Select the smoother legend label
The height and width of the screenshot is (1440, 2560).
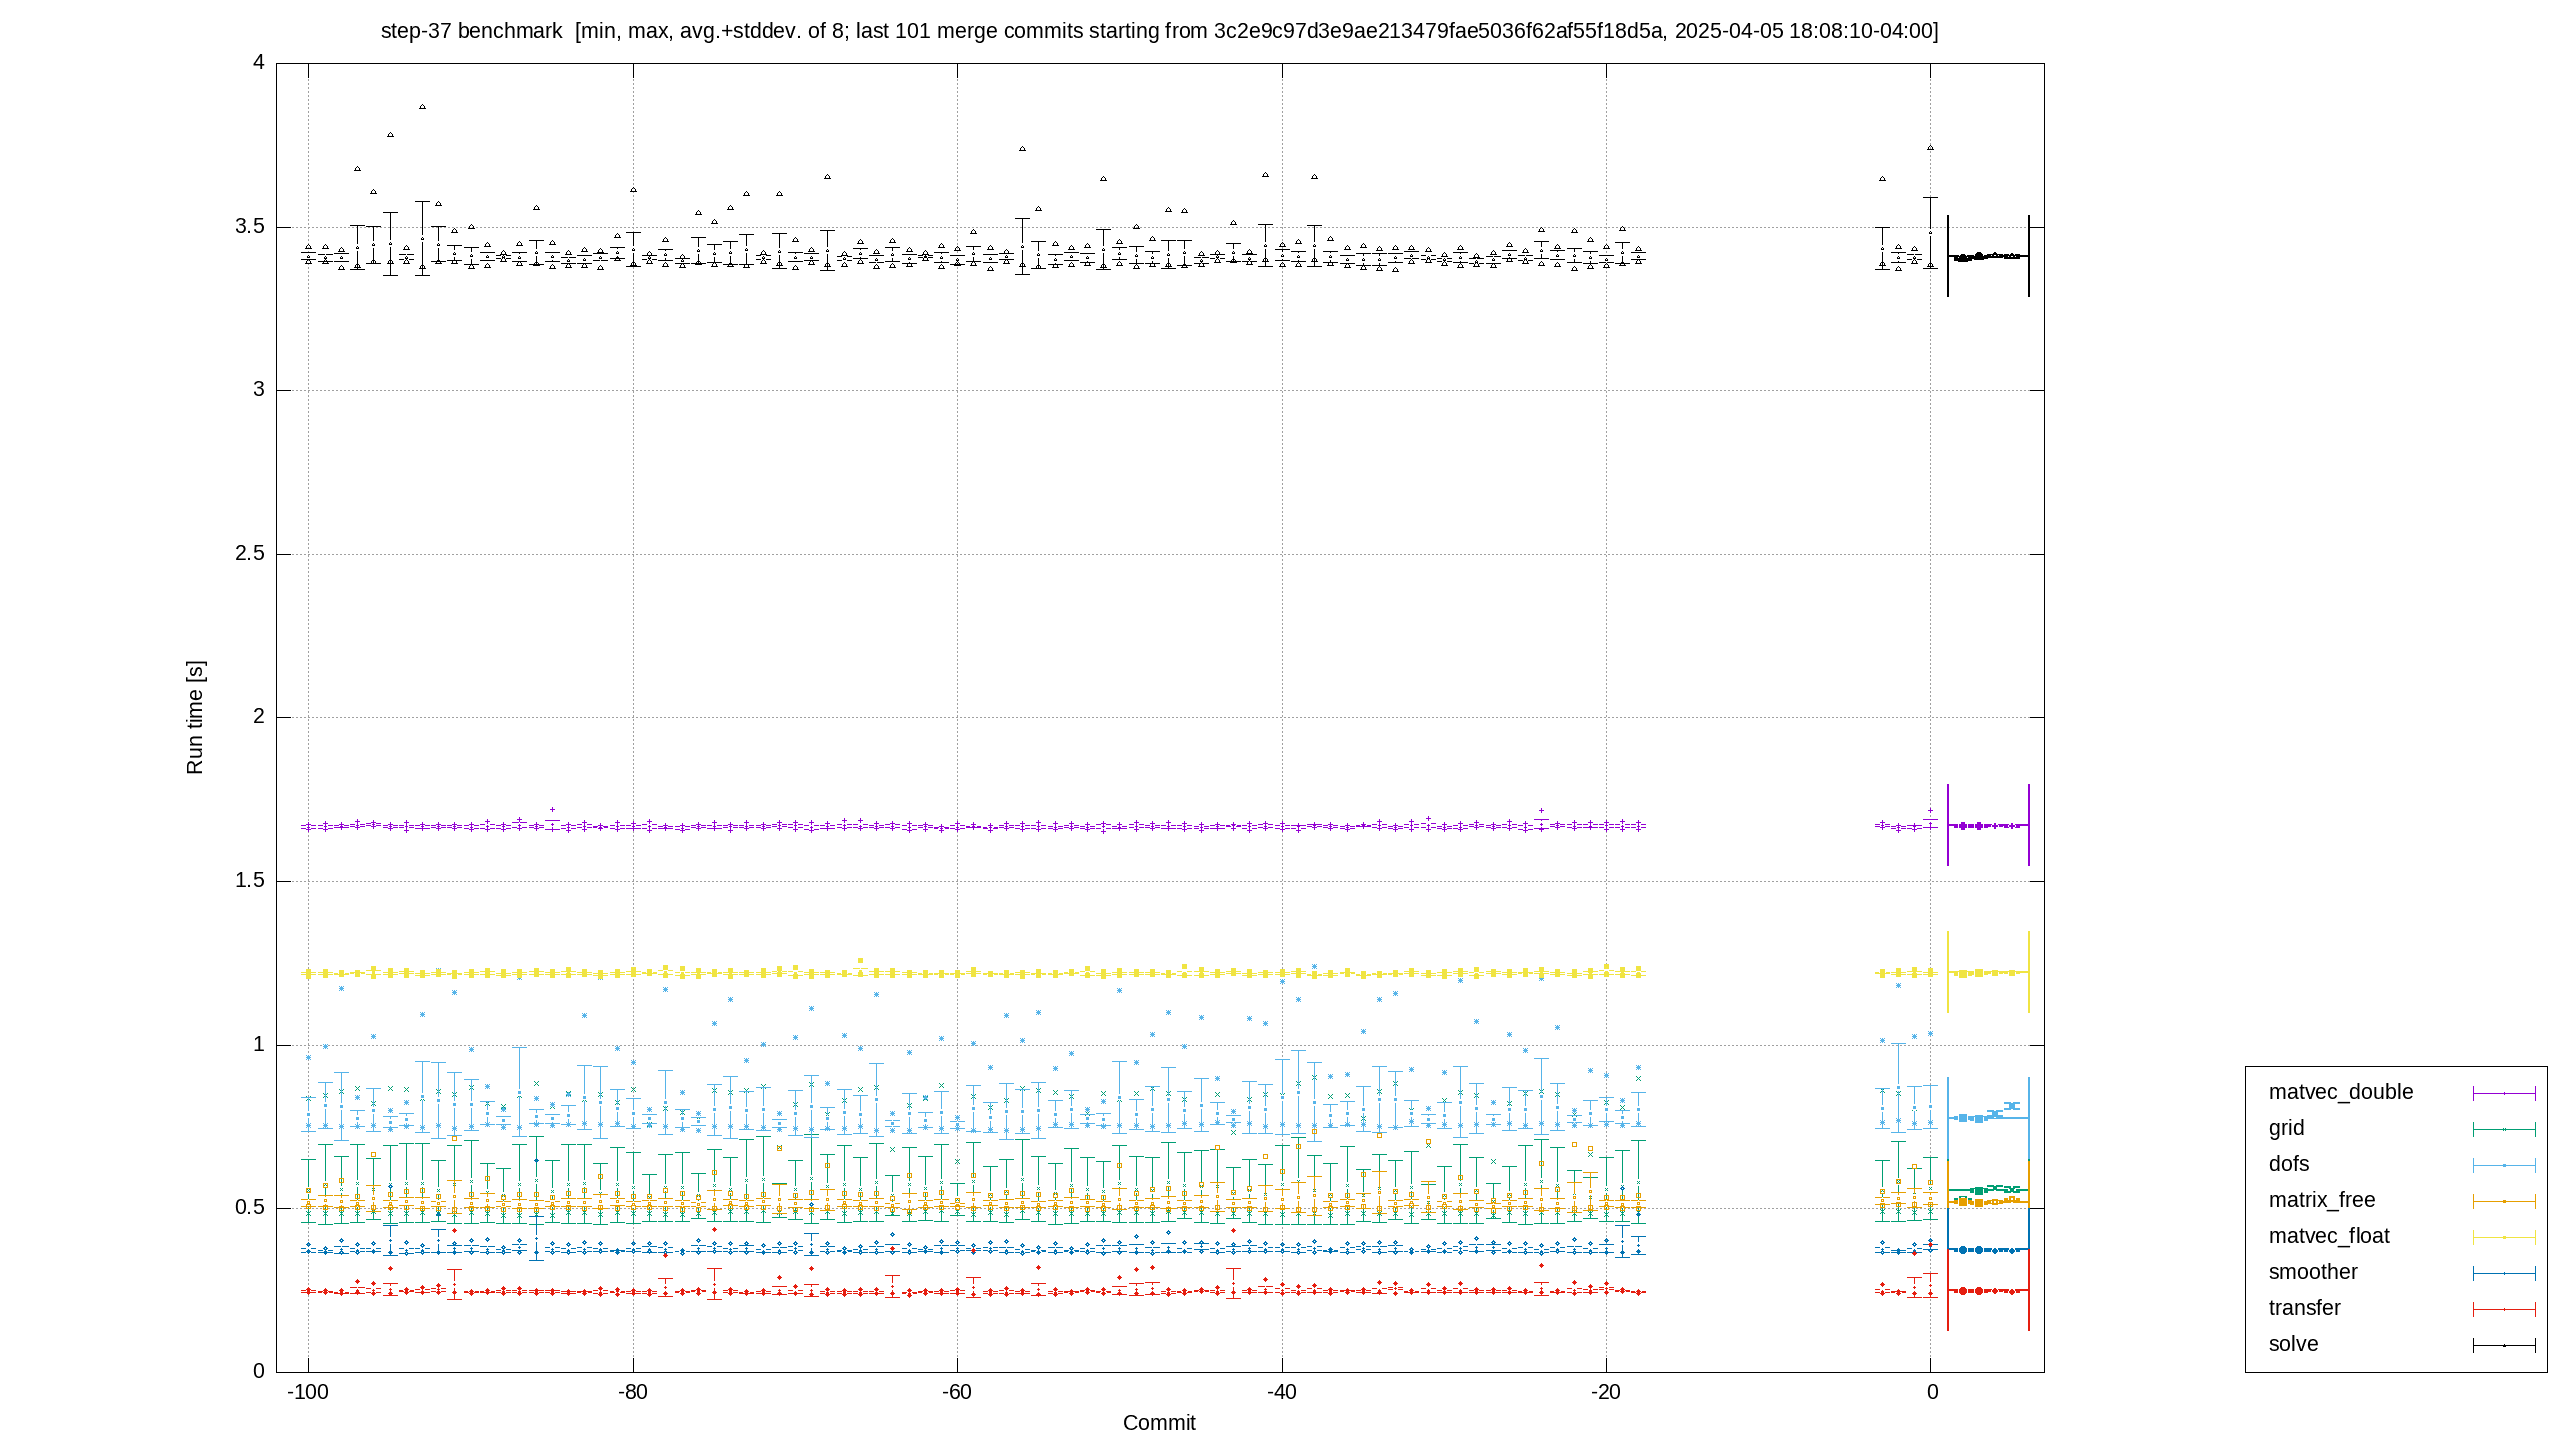click(x=2312, y=1272)
